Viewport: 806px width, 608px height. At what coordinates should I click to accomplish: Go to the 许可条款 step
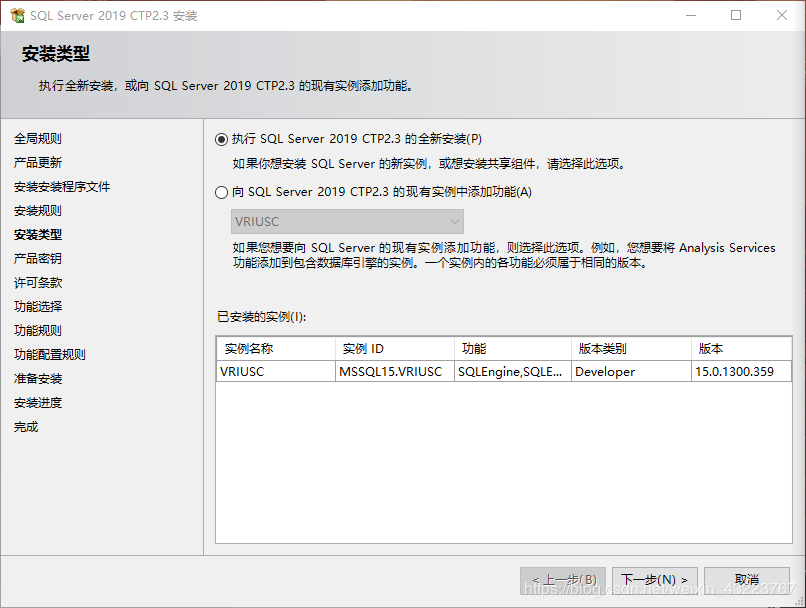[38, 283]
